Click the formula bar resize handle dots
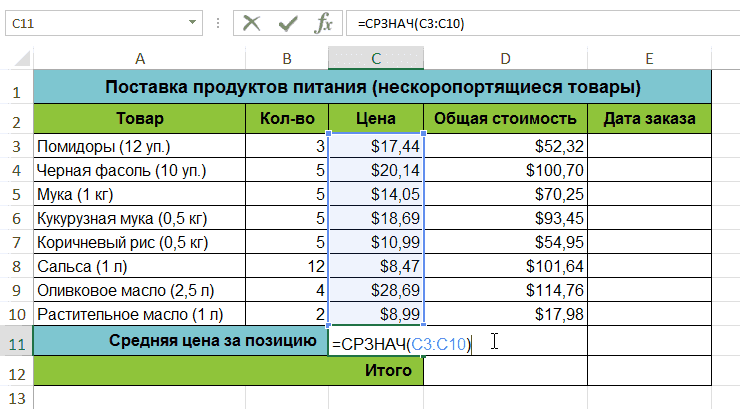This screenshot has height=409, width=740. [218, 23]
